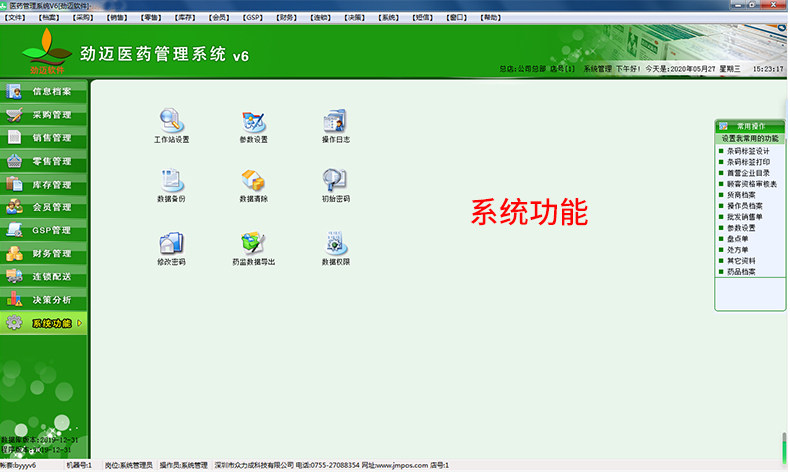Open 顾客资格审核表 shortcut
This screenshot has width=790, height=472.
[751, 184]
